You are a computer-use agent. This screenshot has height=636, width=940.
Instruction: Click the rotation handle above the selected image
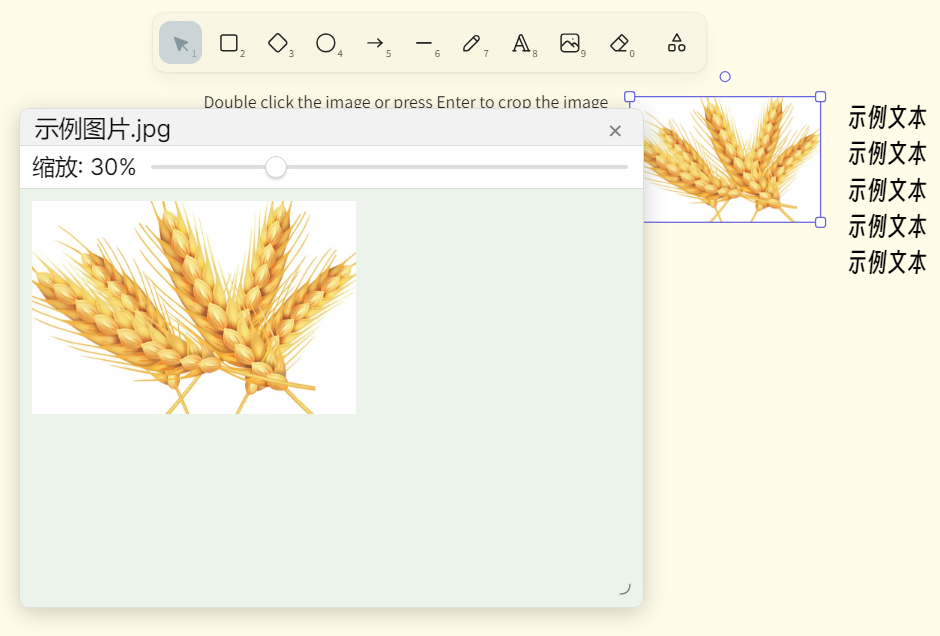pos(725,77)
